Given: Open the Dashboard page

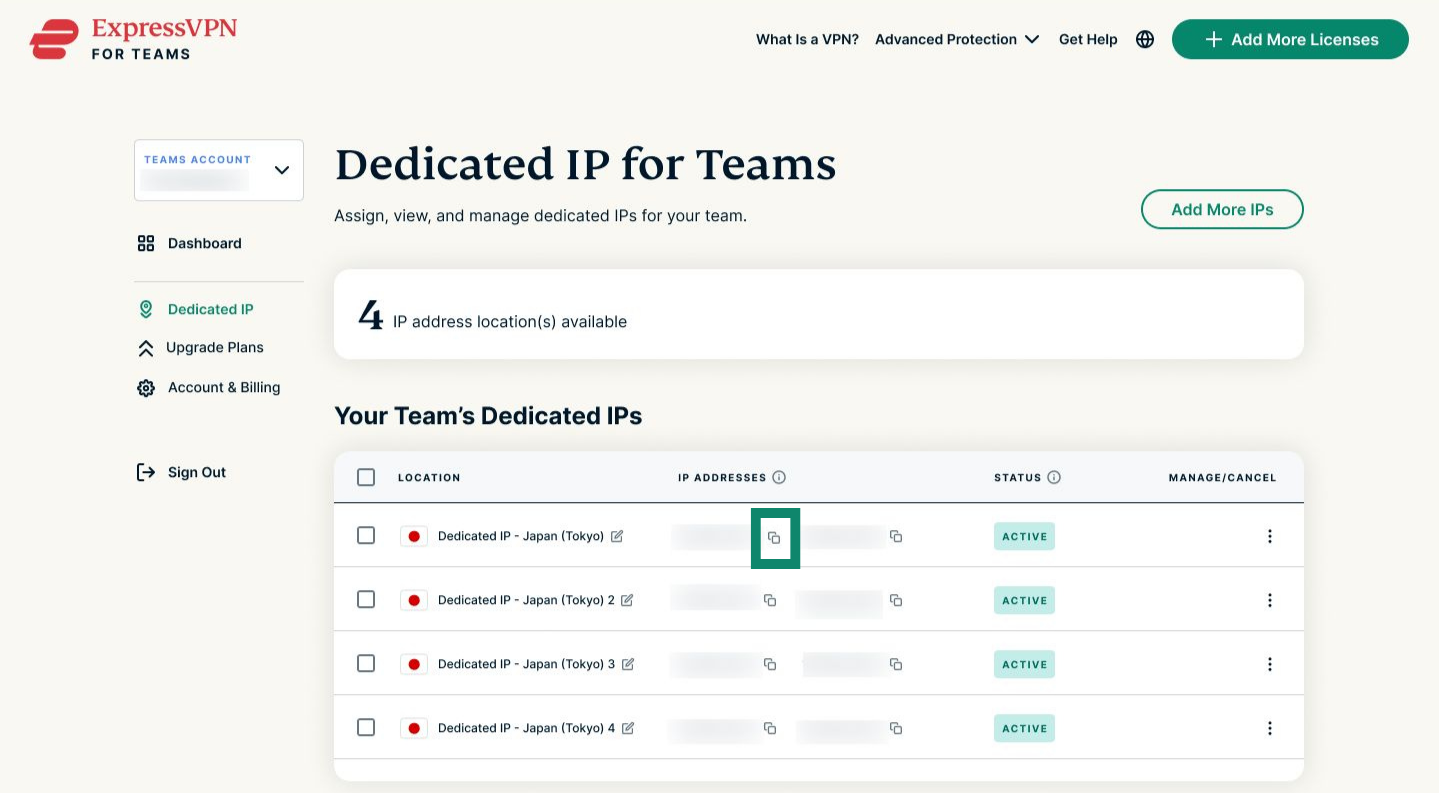Looking at the screenshot, I should coord(189,243).
